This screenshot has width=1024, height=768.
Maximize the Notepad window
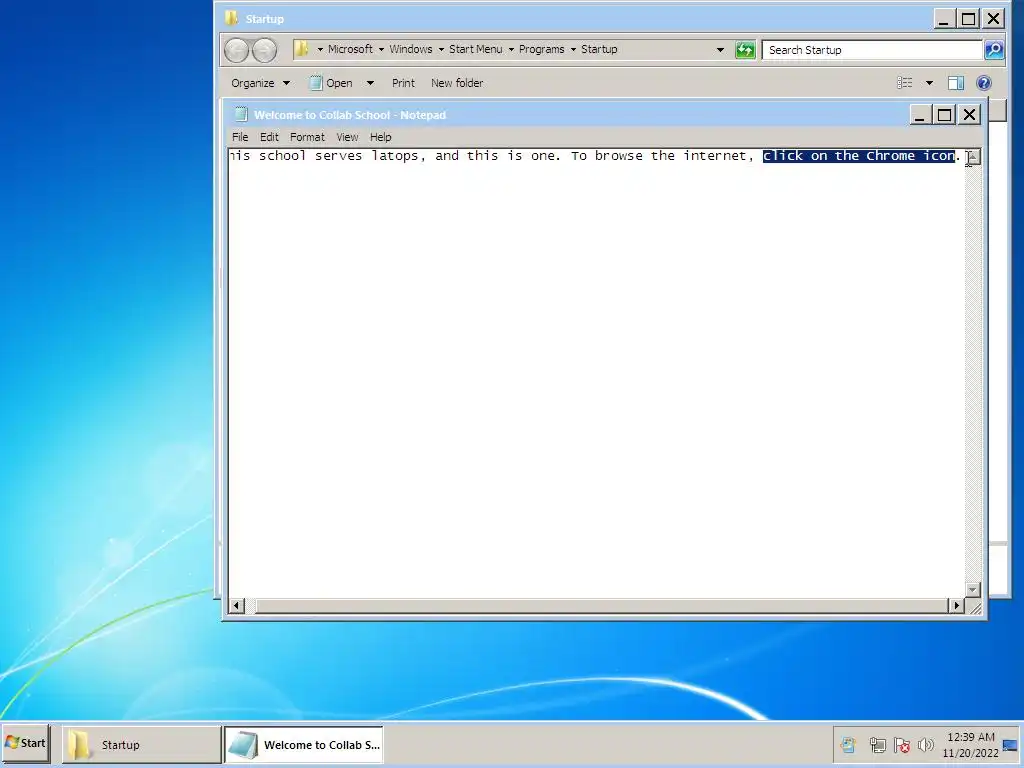[944, 115]
